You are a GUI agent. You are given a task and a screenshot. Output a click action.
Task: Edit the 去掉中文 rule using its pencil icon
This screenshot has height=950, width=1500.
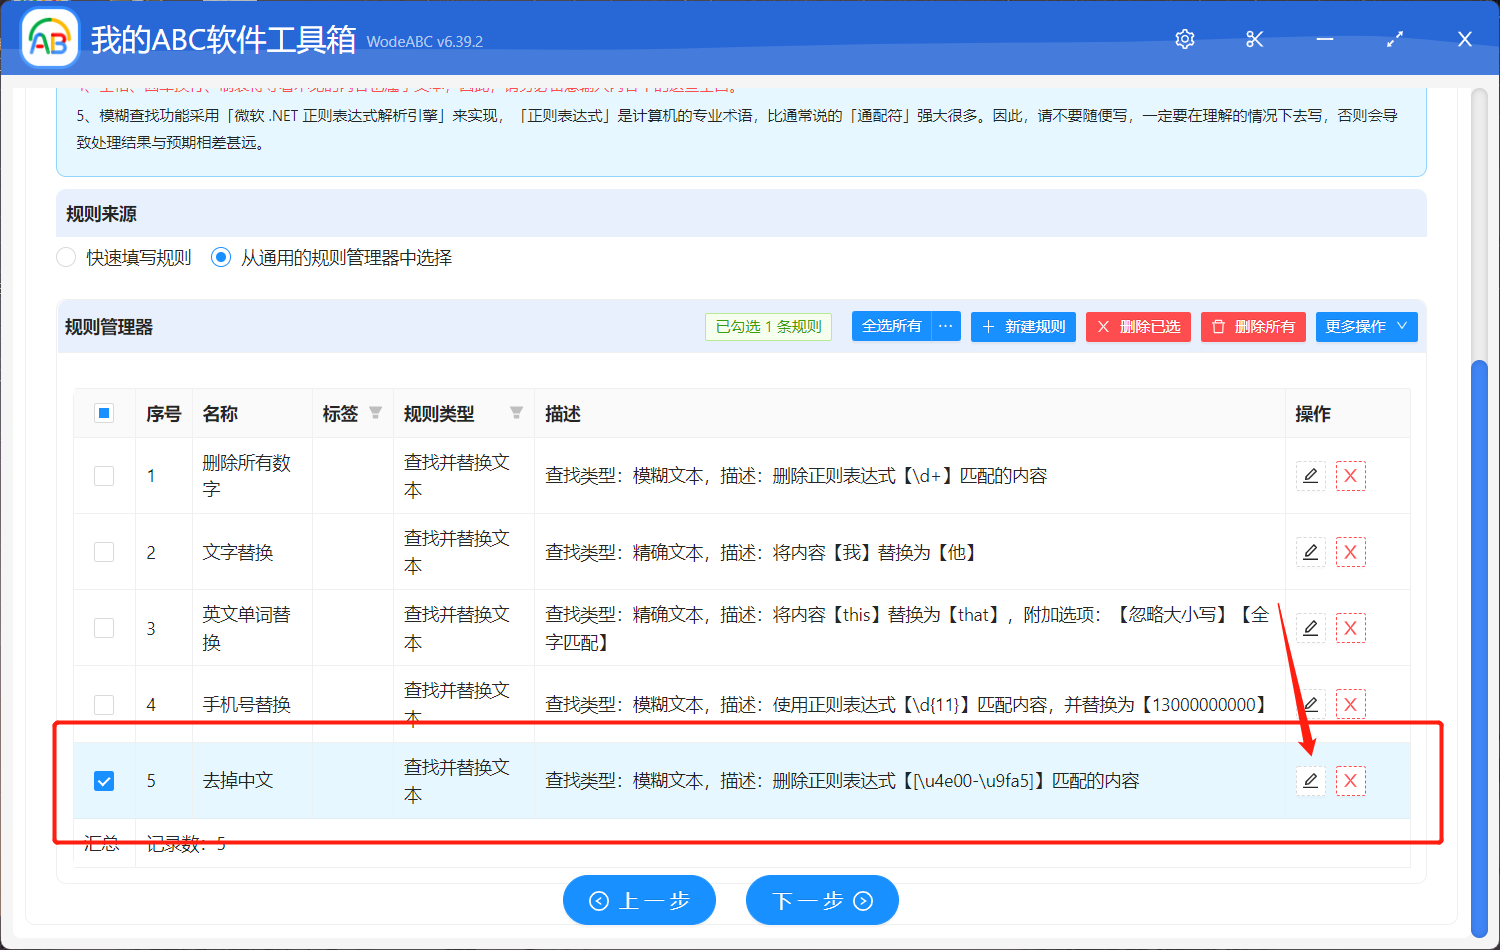click(x=1310, y=780)
